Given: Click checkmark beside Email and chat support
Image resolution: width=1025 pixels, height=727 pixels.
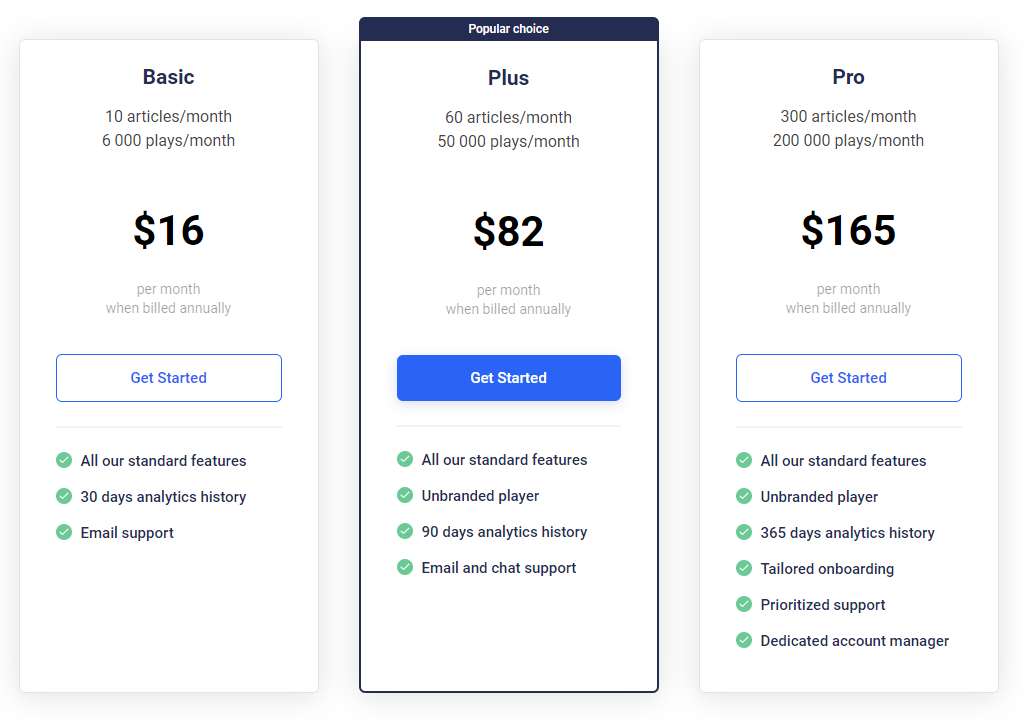Looking at the screenshot, I should (x=405, y=567).
